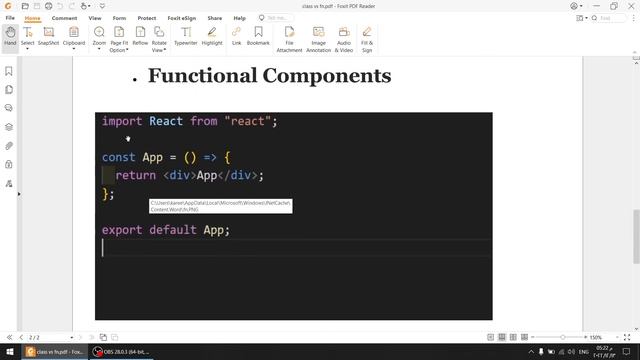
Task: Open the Help tab
Action: (240, 18)
